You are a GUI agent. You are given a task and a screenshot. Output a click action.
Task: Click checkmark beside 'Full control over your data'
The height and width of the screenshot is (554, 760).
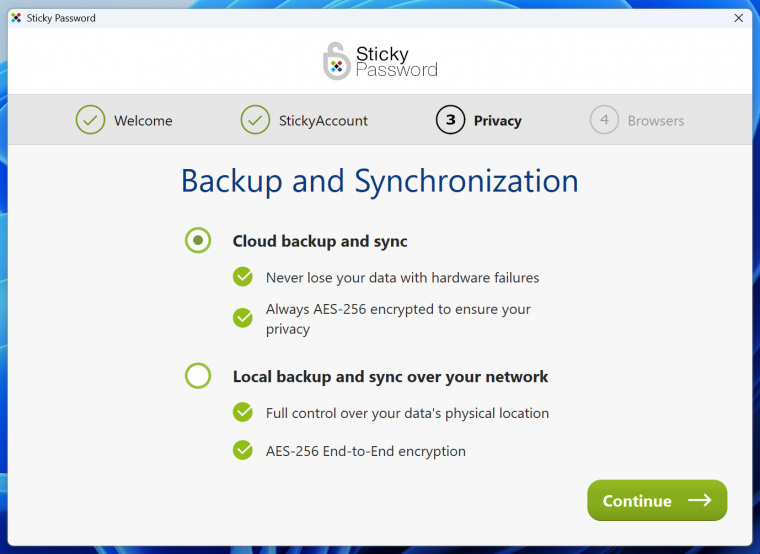click(x=243, y=412)
